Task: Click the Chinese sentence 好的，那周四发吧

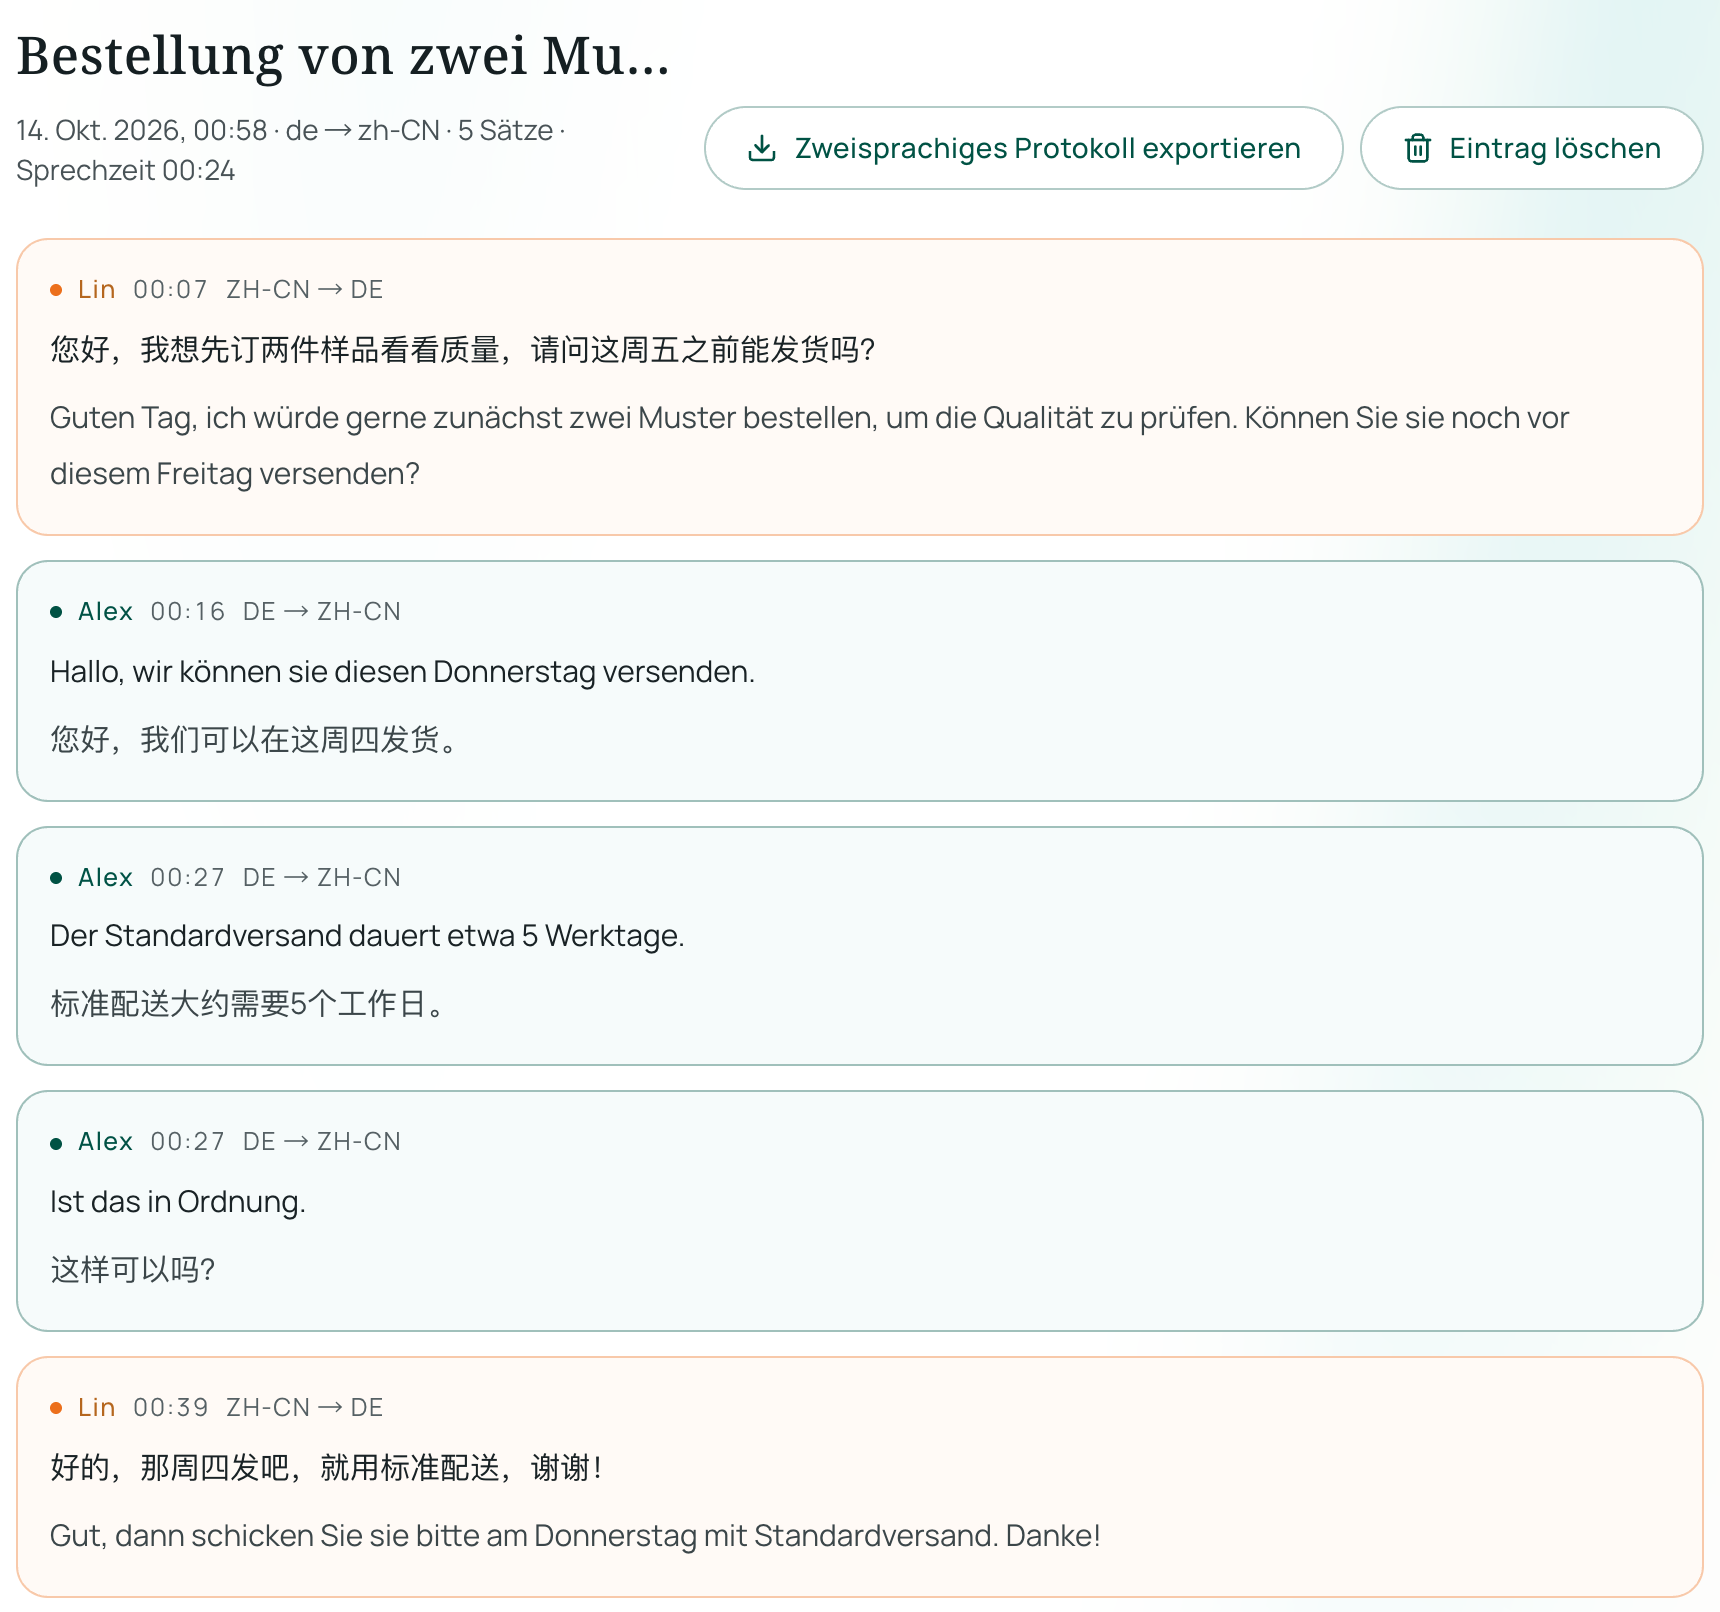Action: (327, 1468)
